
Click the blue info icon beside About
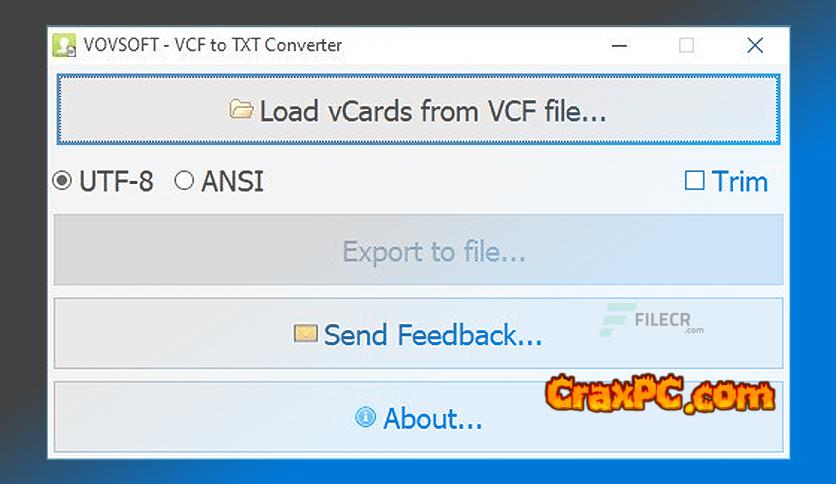tap(365, 417)
